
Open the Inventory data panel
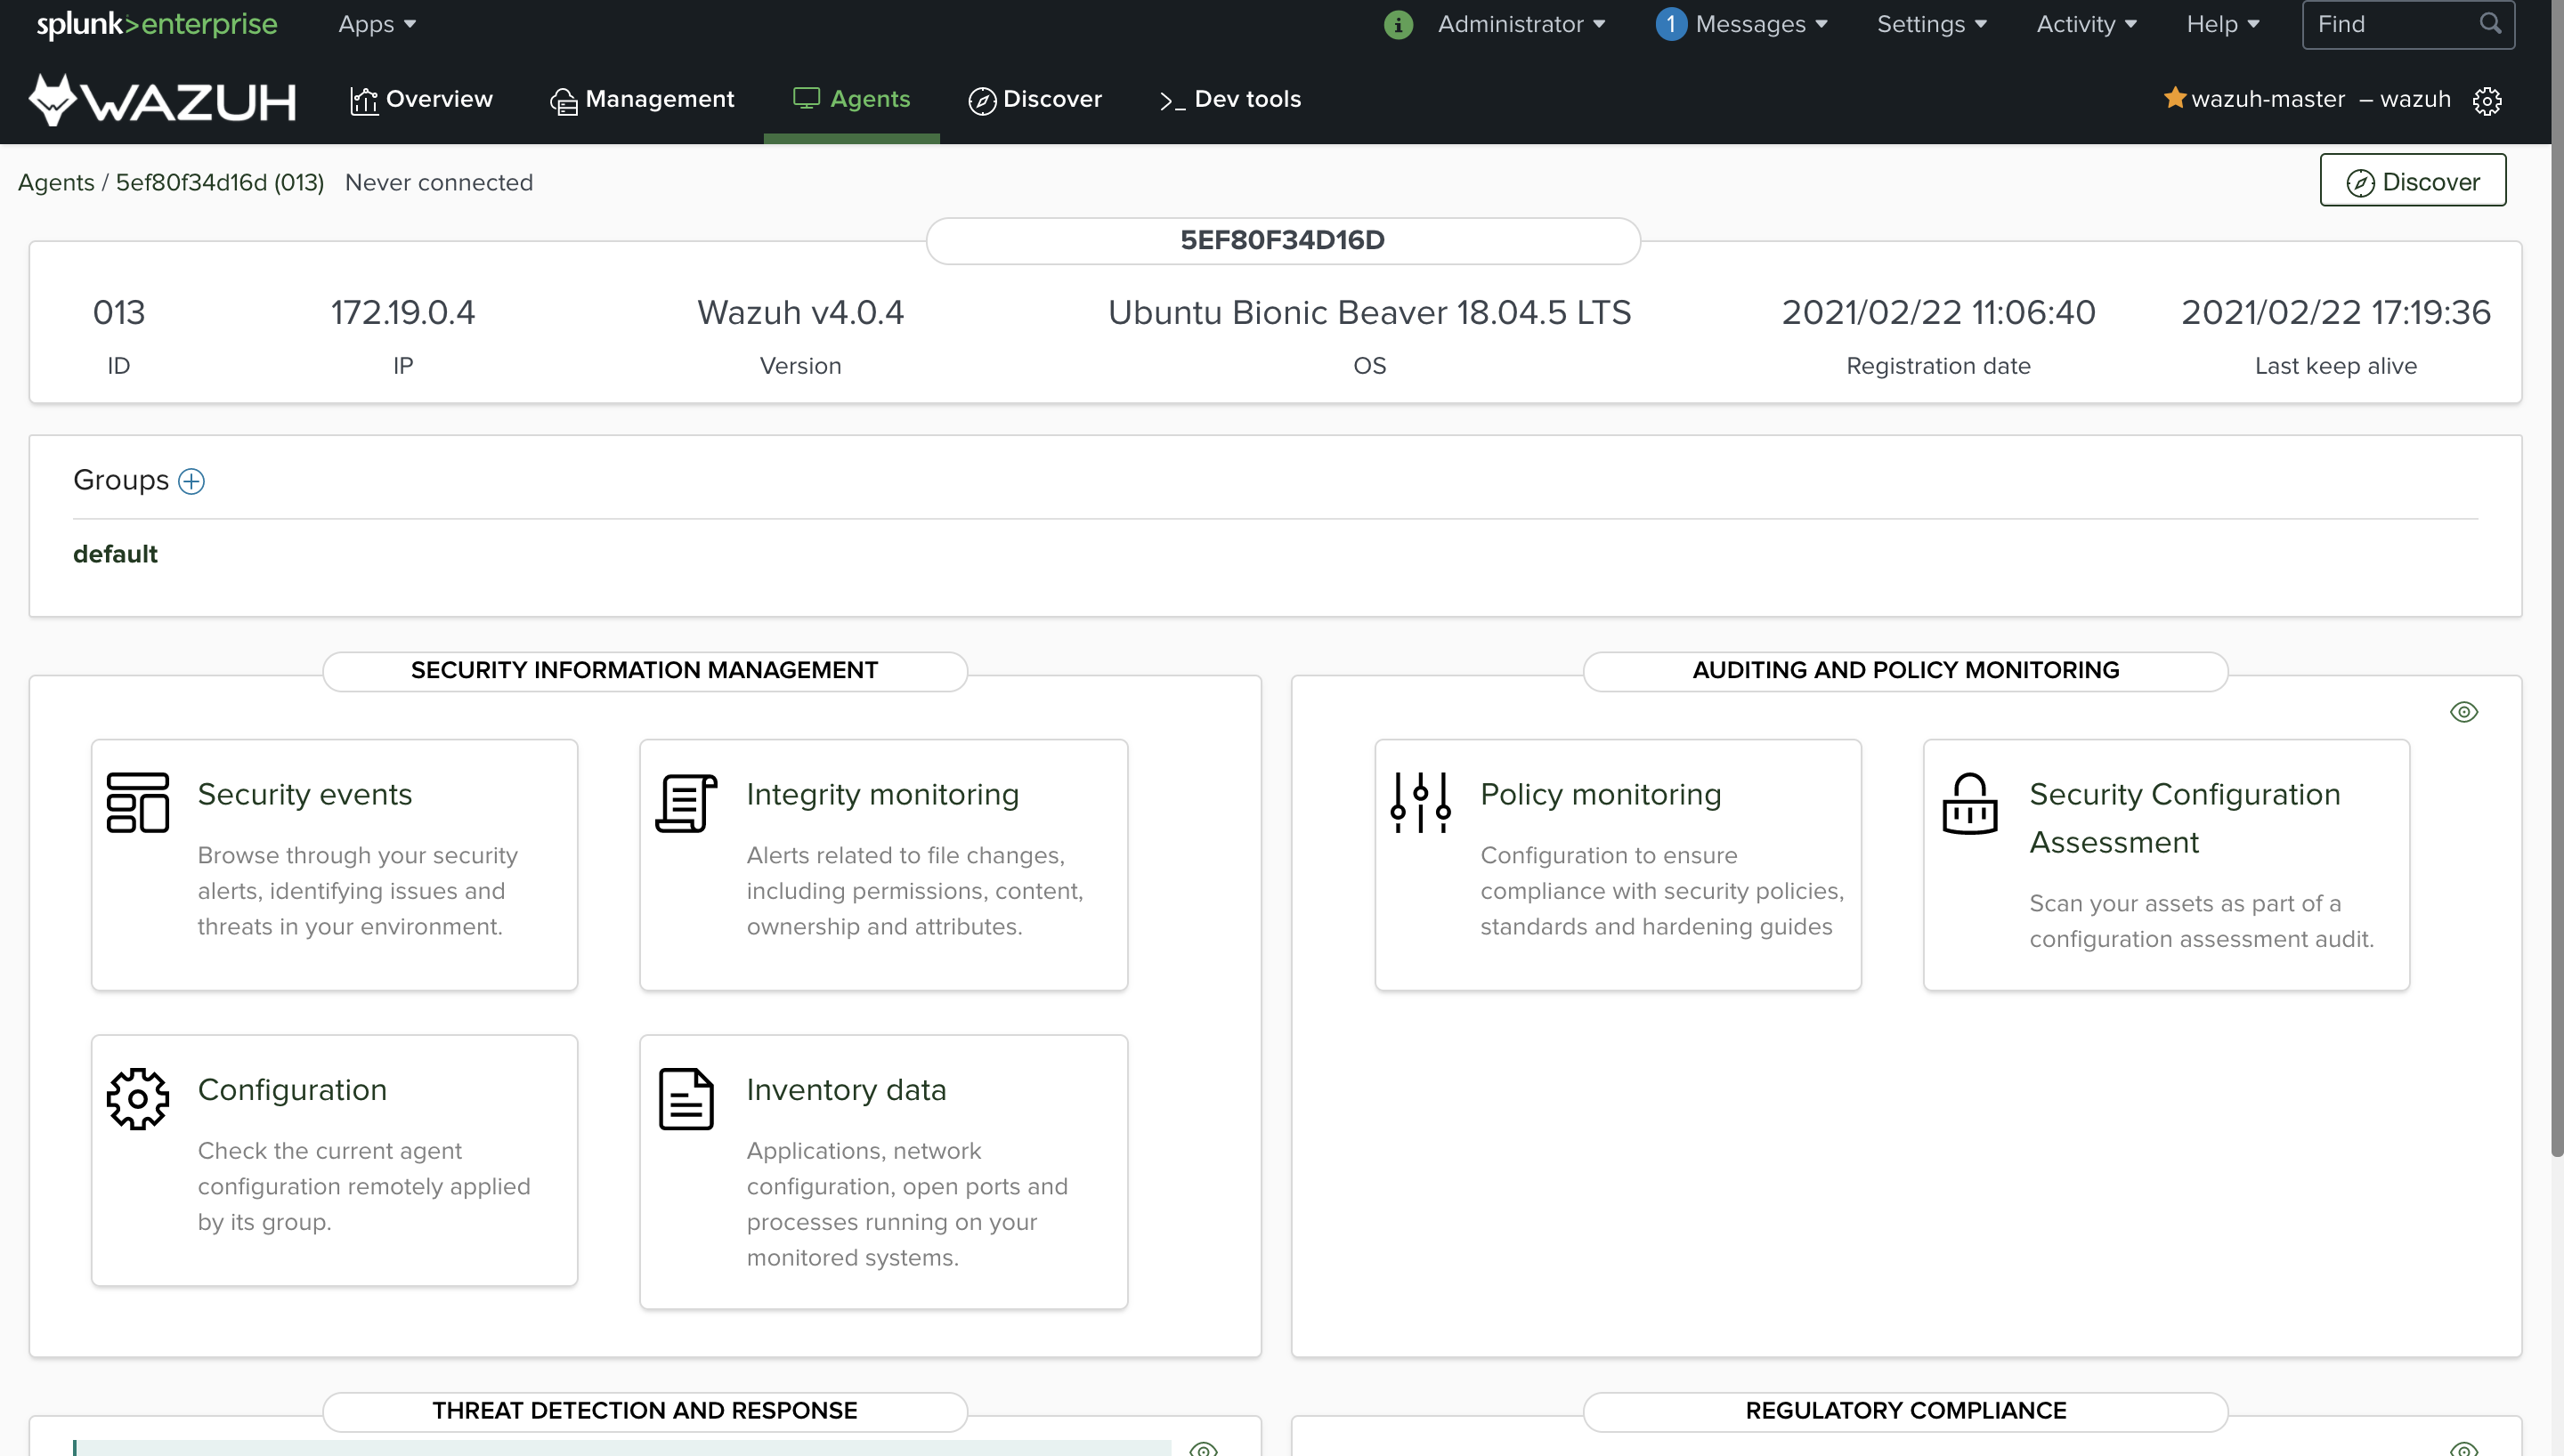pos(846,1089)
